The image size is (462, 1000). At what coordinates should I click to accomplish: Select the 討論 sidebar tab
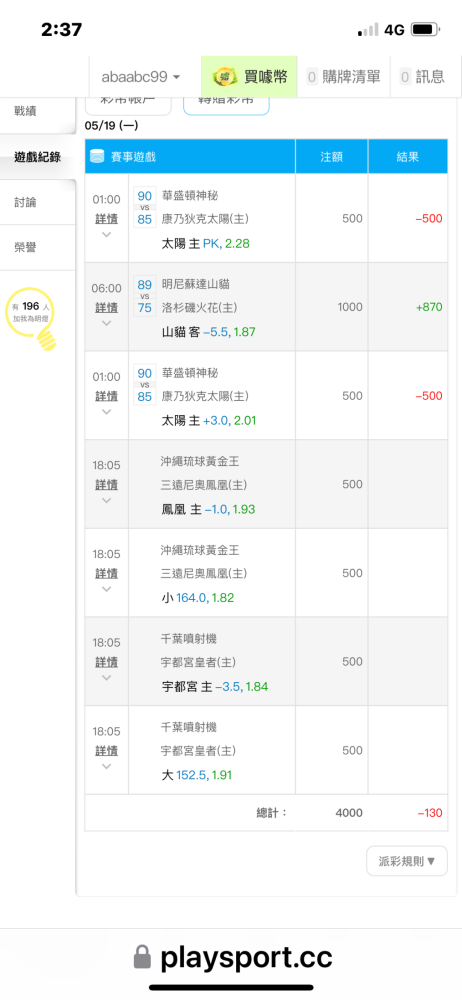37,202
